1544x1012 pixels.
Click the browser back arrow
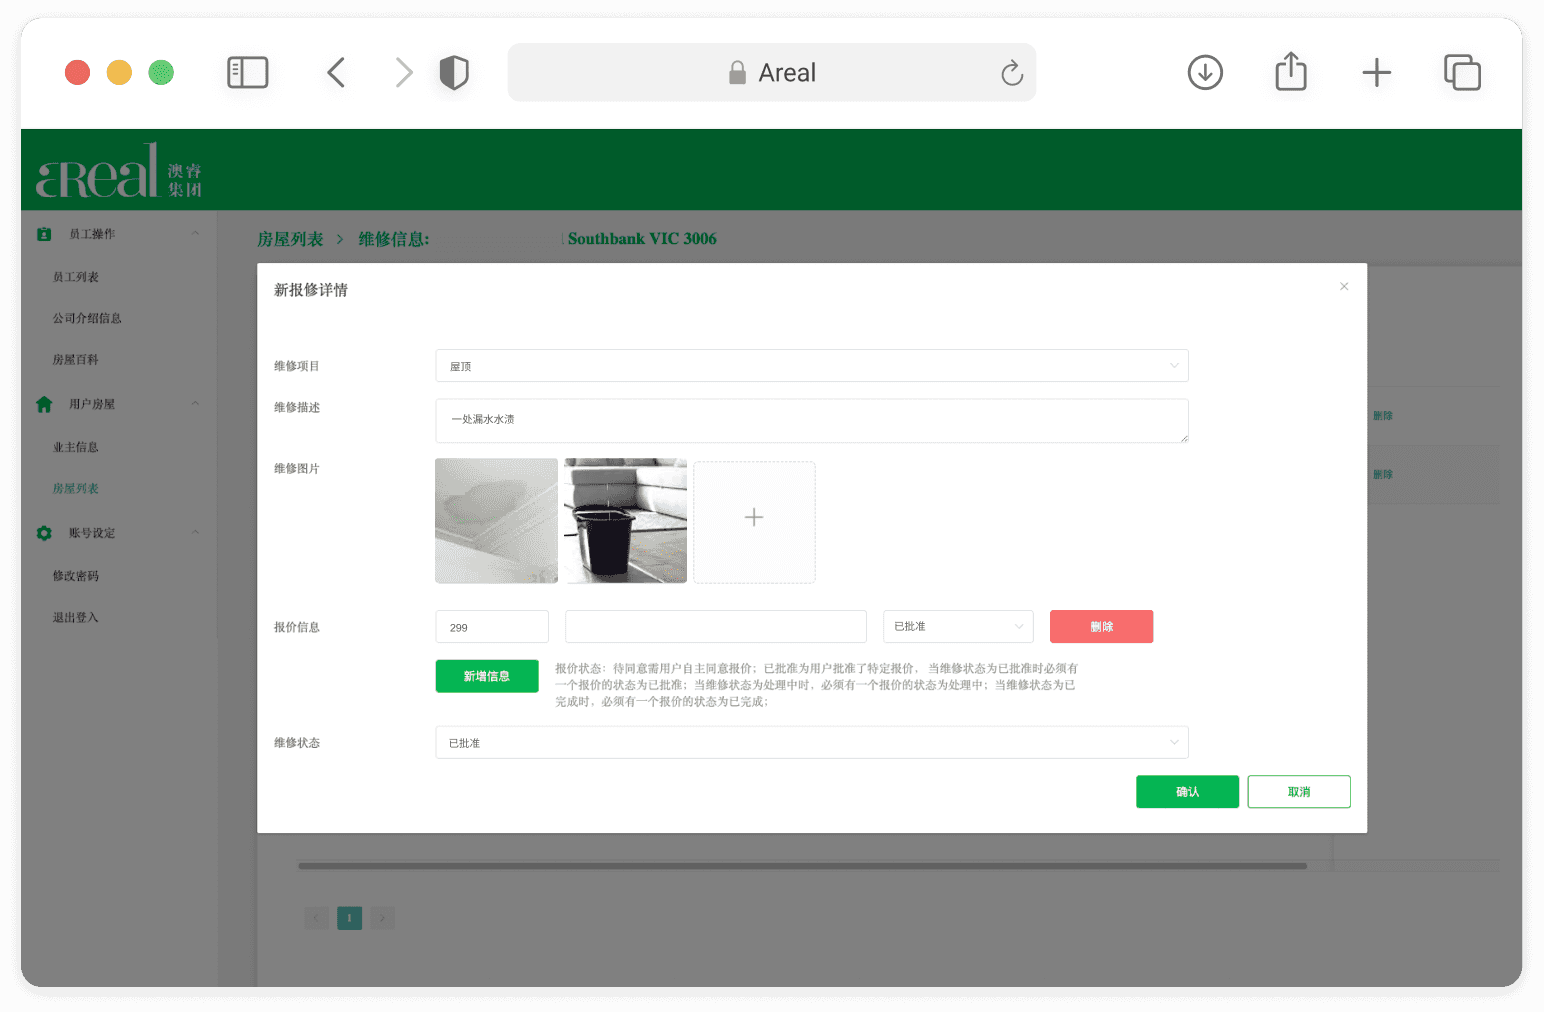(336, 73)
